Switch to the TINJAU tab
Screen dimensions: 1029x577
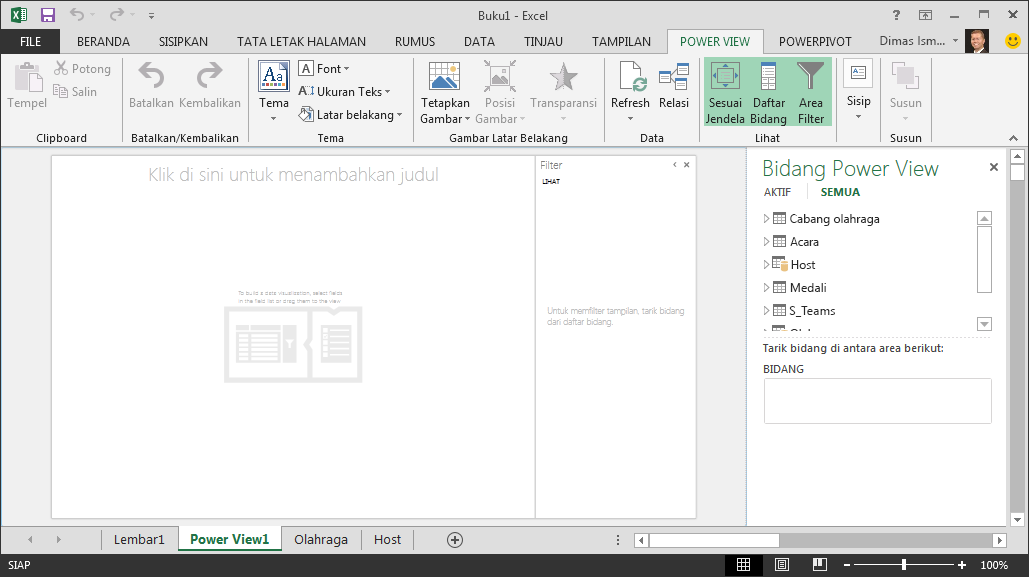coord(543,41)
